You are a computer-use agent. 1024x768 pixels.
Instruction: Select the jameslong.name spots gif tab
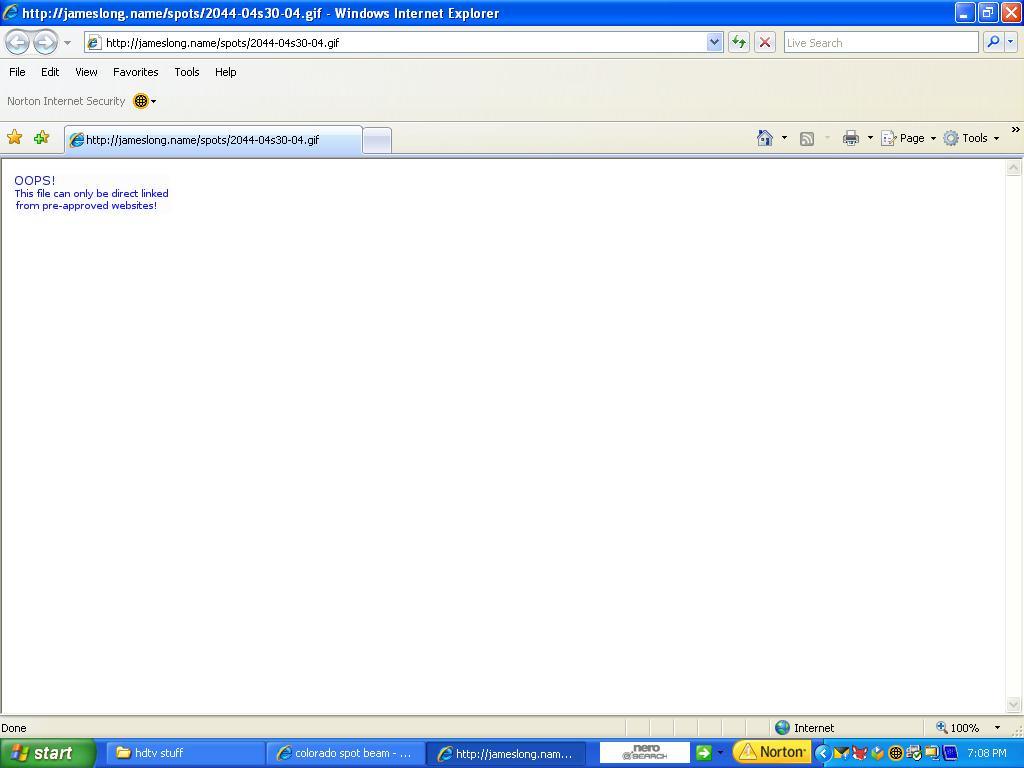click(x=213, y=140)
